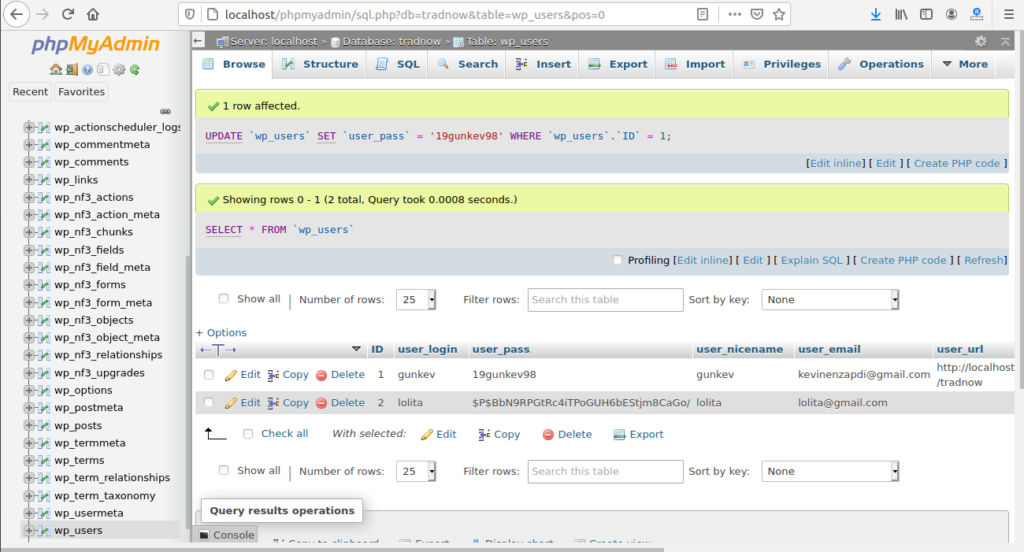The height and width of the screenshot is (552, 1024).
Task: Tick the checkbox for the lolita row
Action: [x=209, y=403]
